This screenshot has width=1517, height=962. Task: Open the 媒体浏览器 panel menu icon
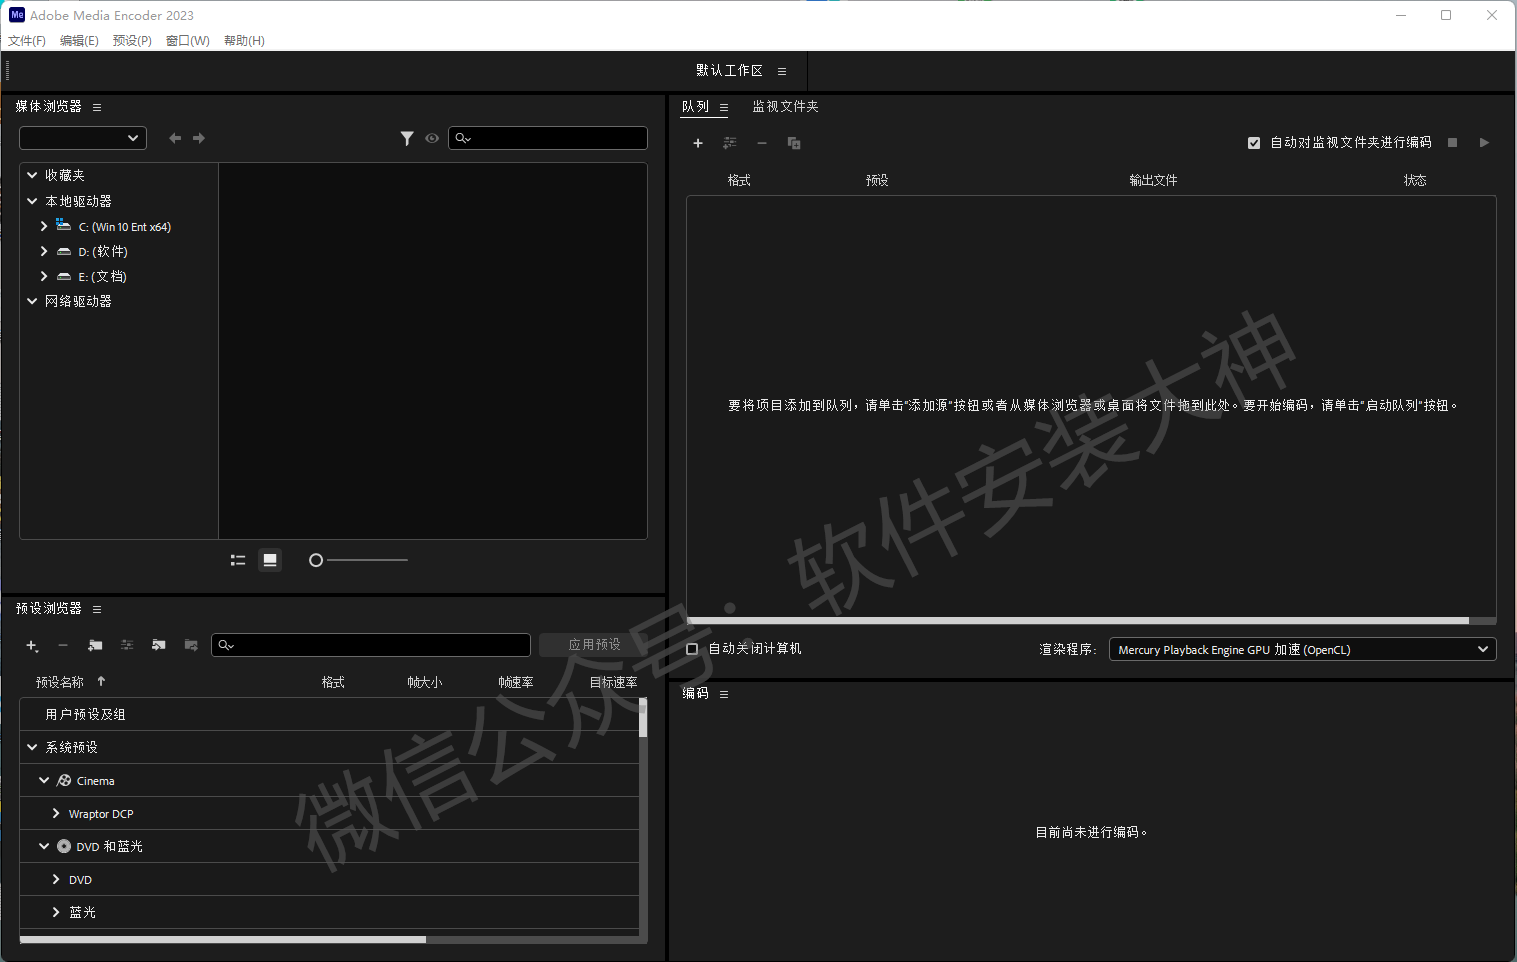click(97, 107)
